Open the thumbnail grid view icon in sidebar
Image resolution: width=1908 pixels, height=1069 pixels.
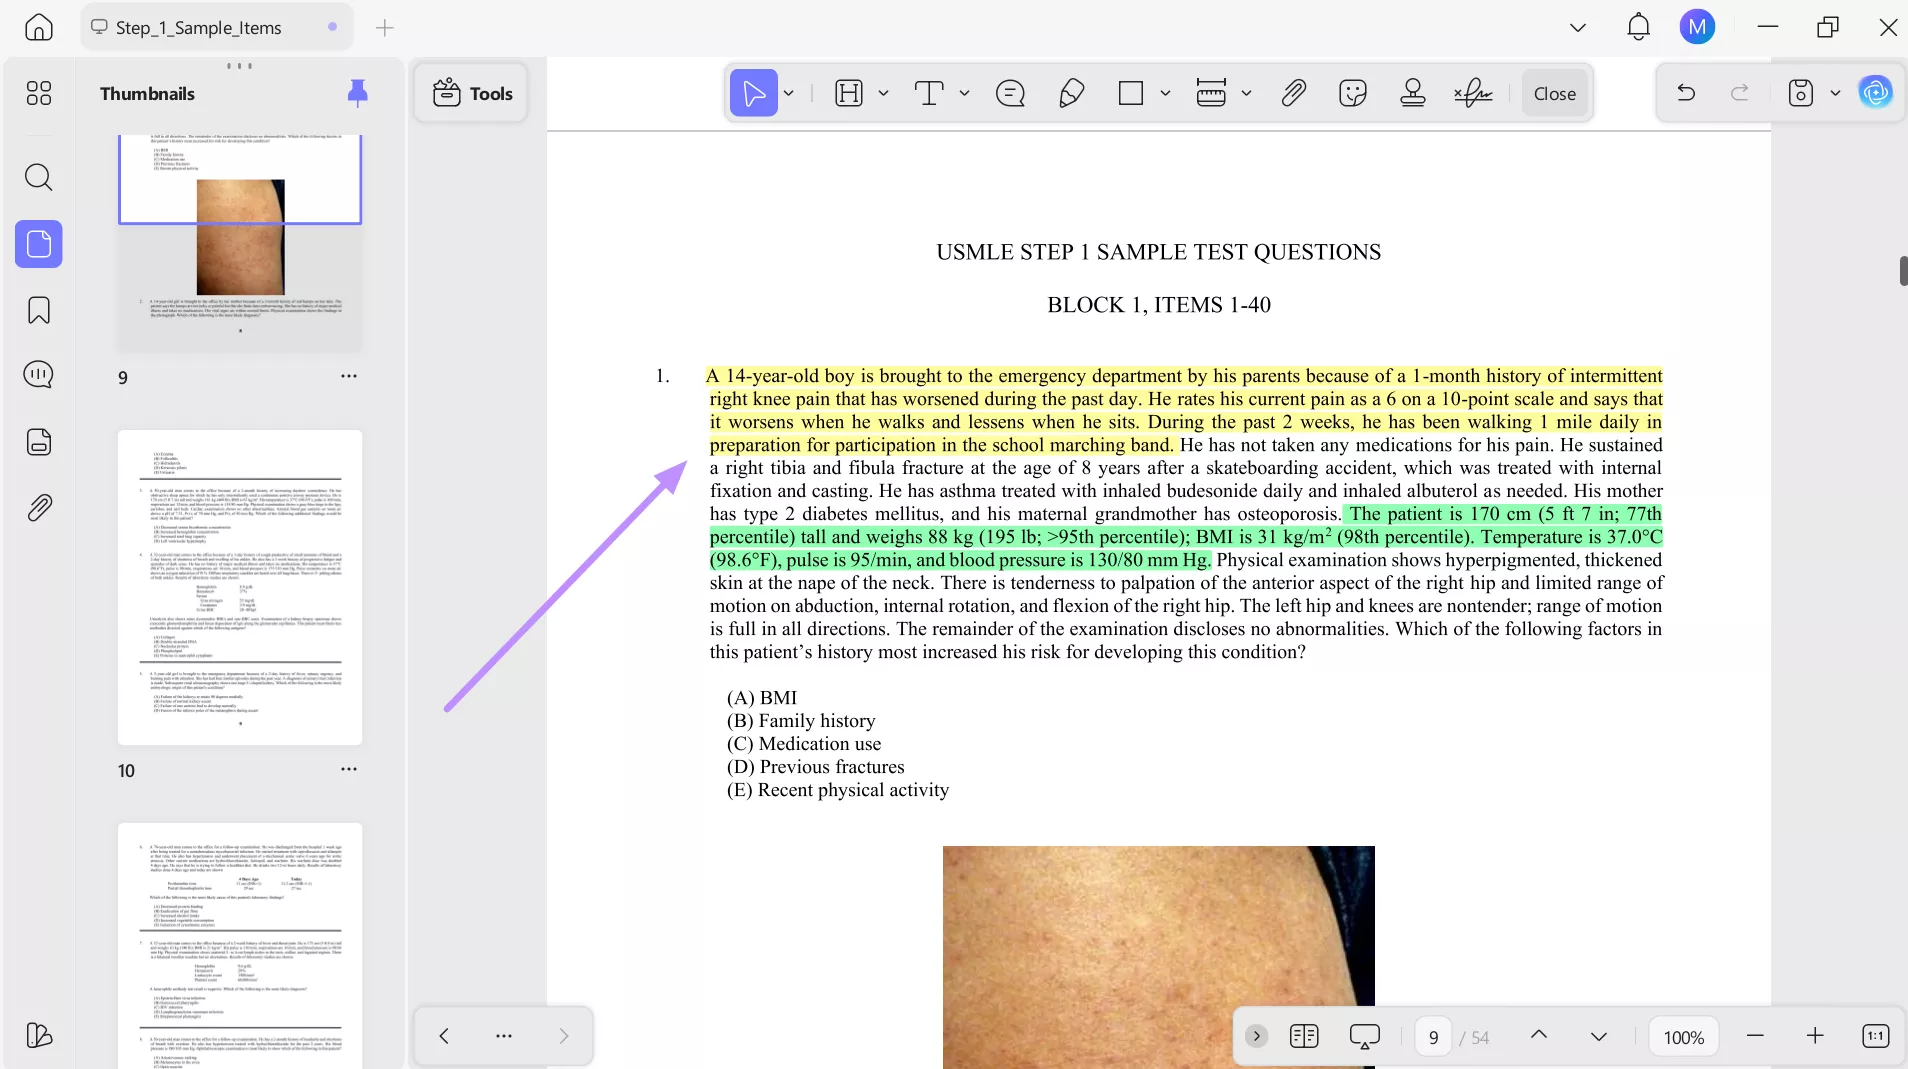[x=39, y=93]
